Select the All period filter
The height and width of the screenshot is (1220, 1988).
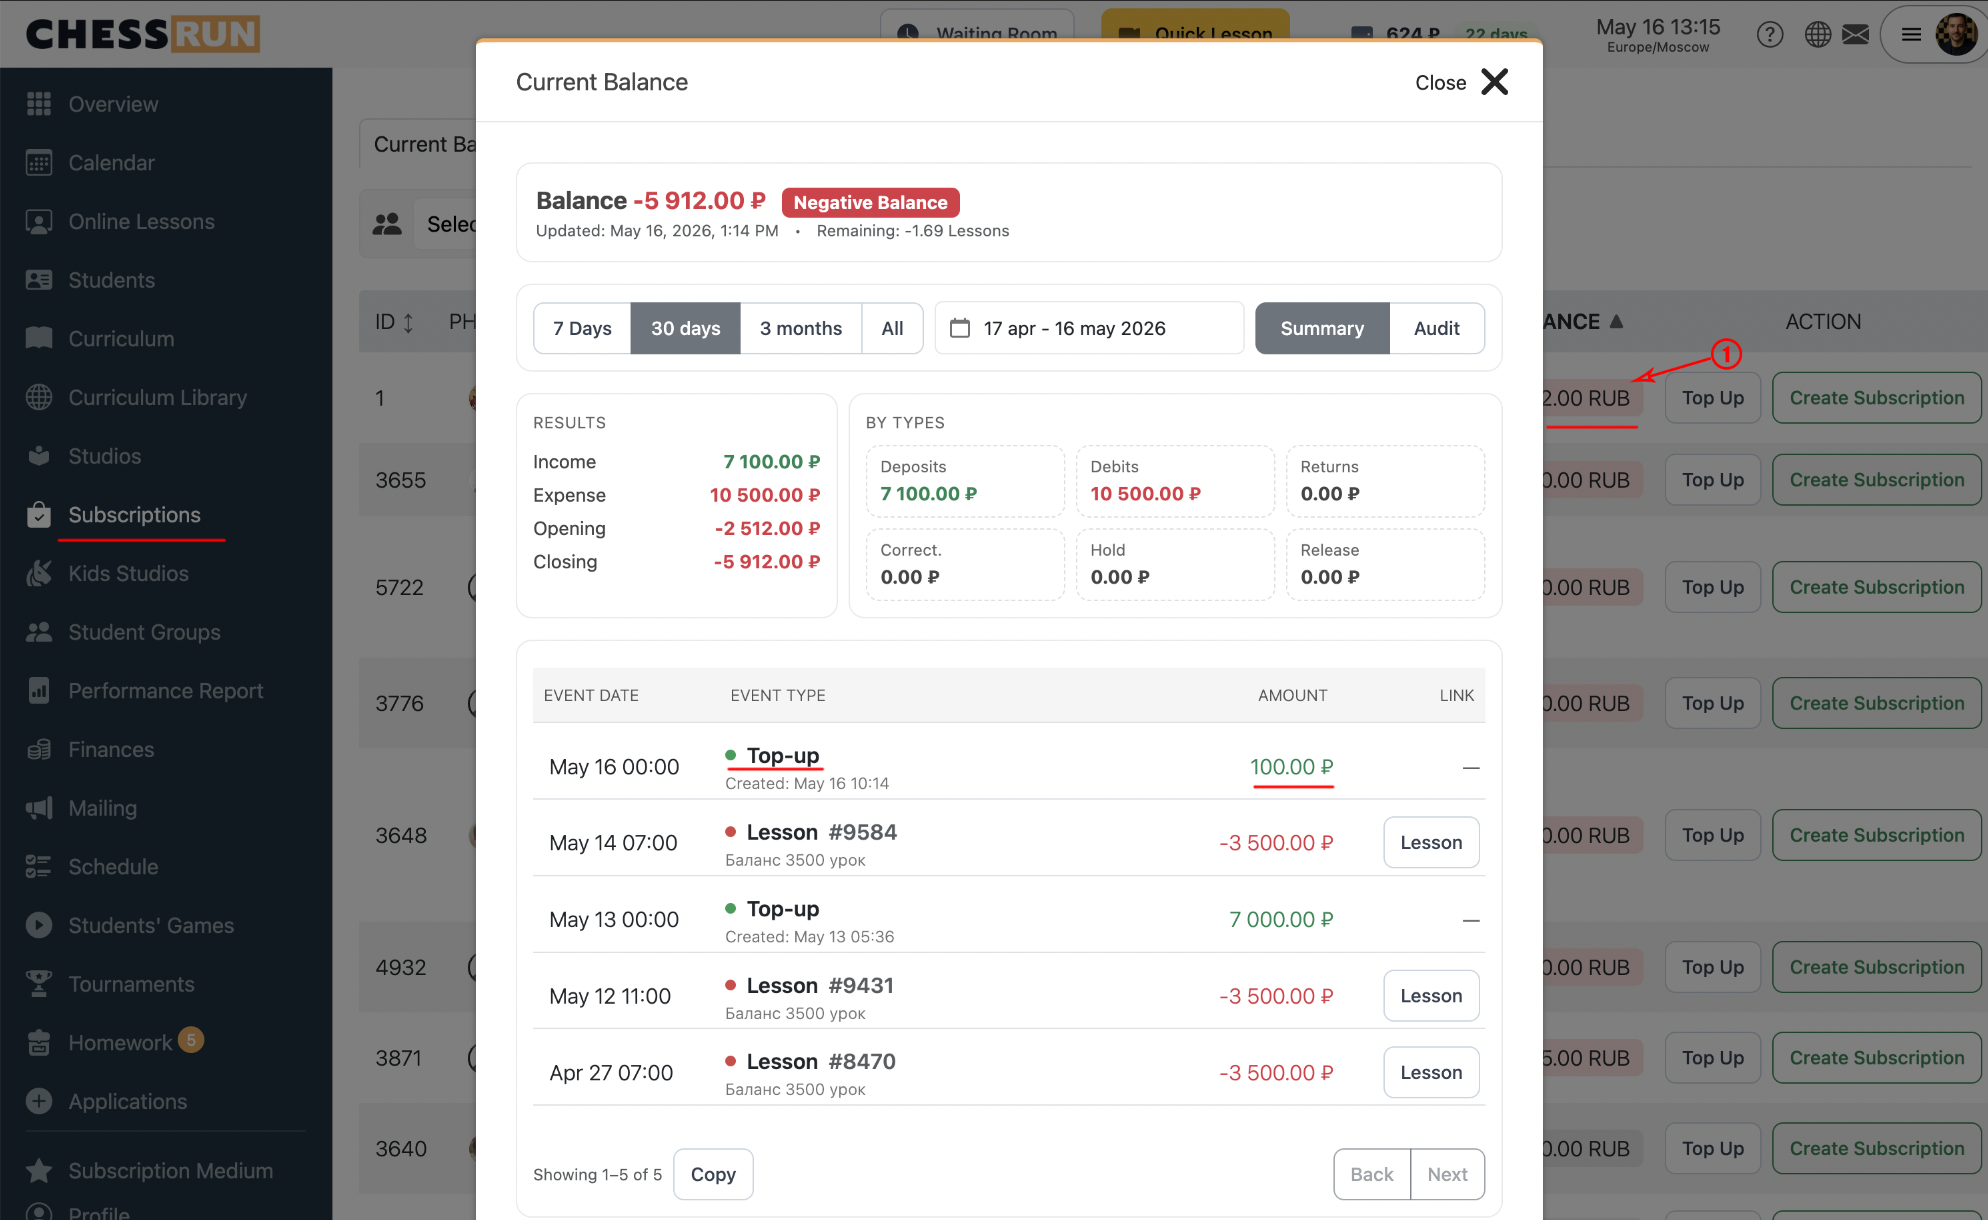pos(892,328)
